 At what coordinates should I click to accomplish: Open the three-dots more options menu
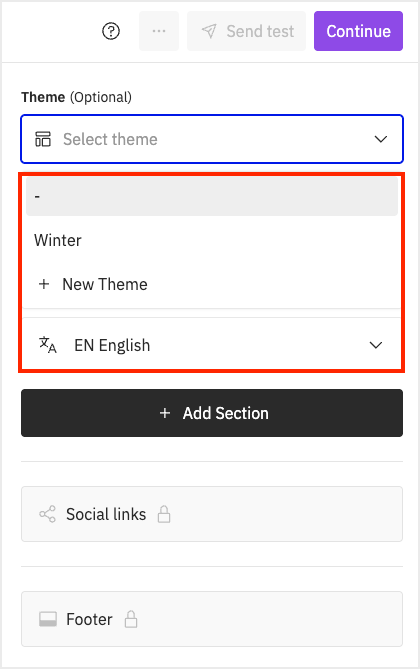point(159,31)
